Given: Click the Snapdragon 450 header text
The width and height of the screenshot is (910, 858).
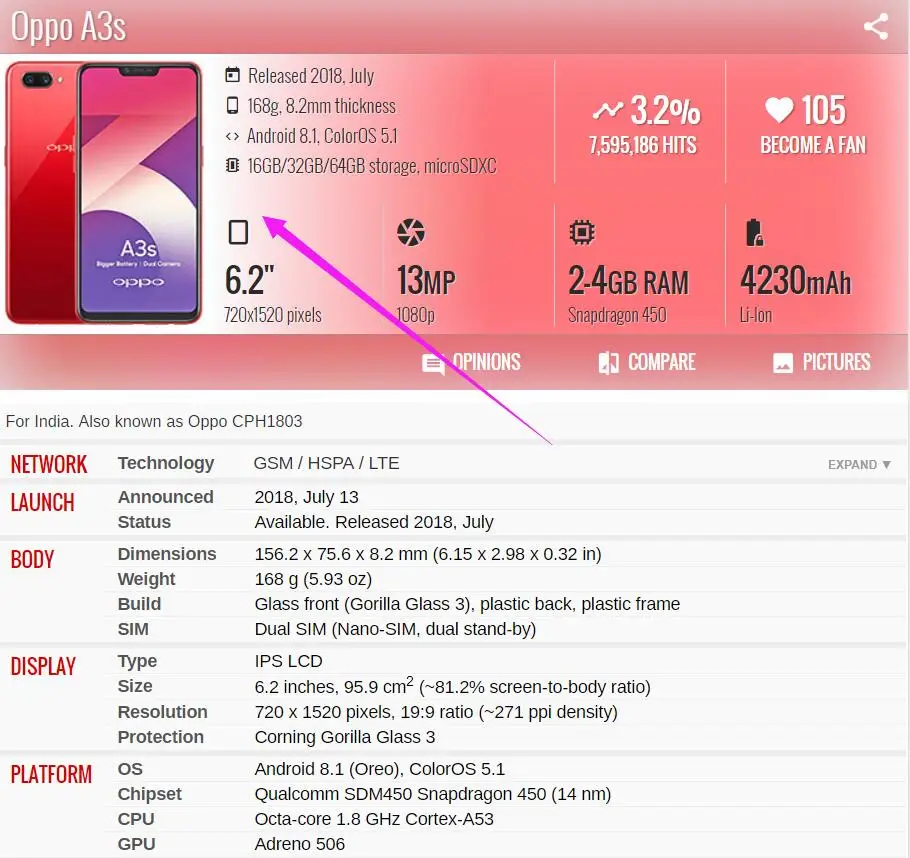Looking at the screenshot, I should [617, 315].
